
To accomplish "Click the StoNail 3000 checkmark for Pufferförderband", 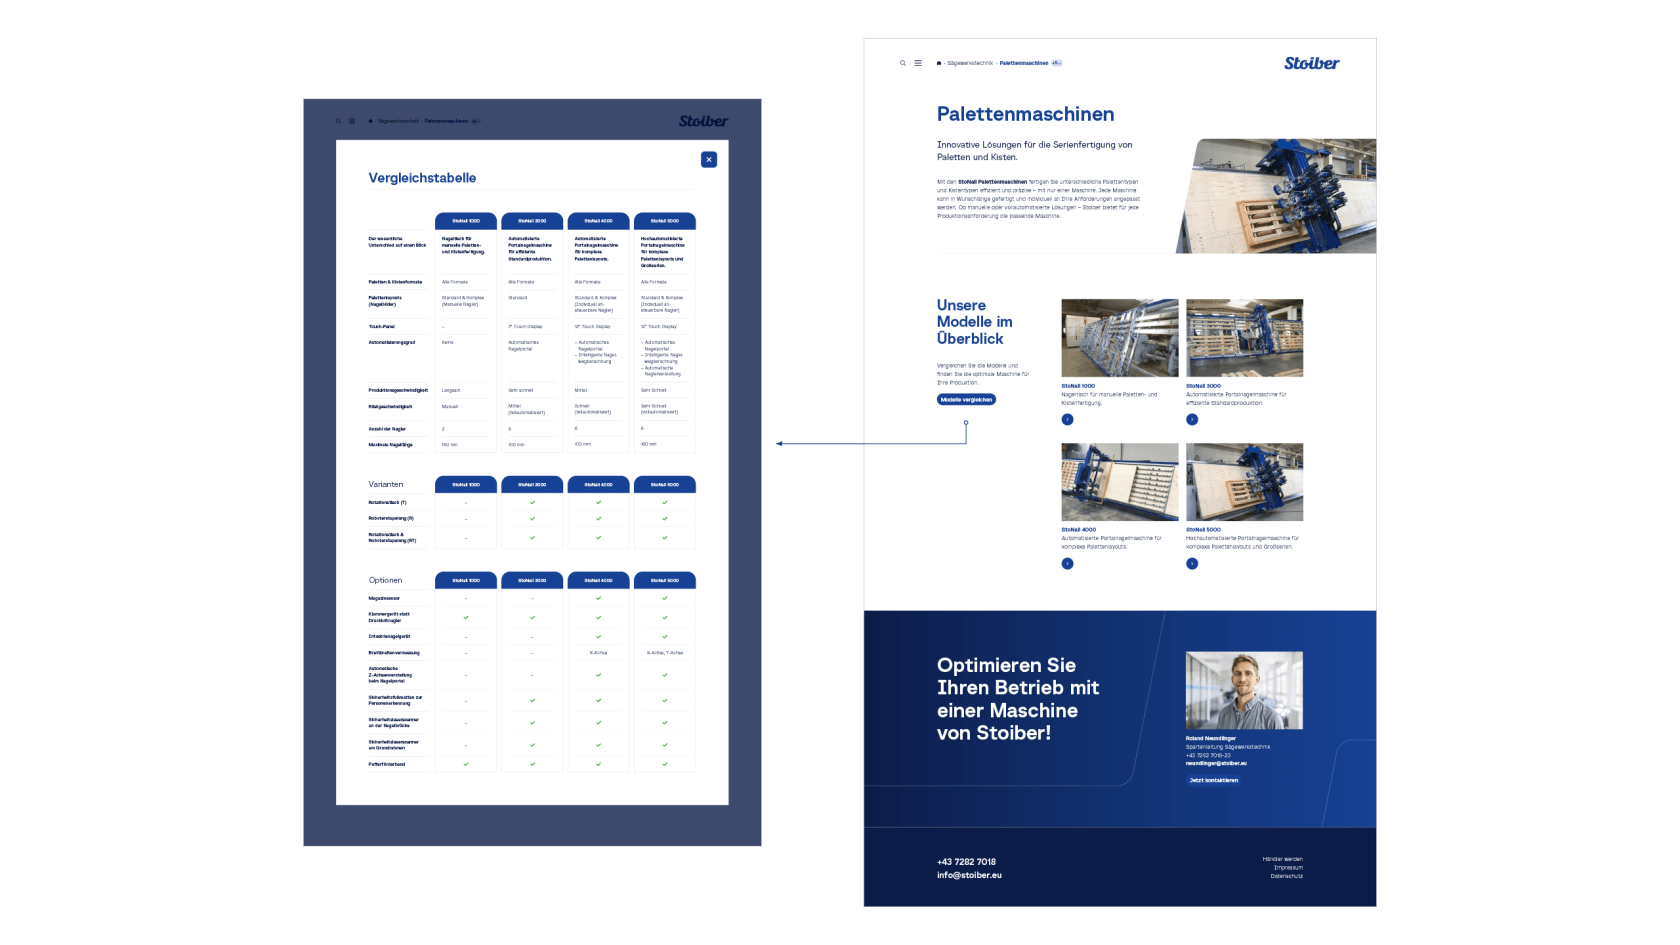I will click(532, 764).
